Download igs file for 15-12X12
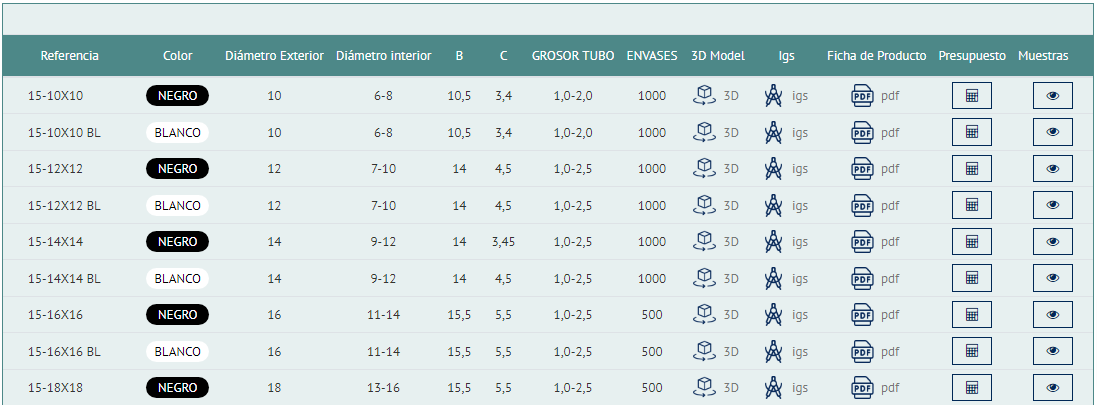The width and height of the screenshot is (1097, 405). coord(785,169)
